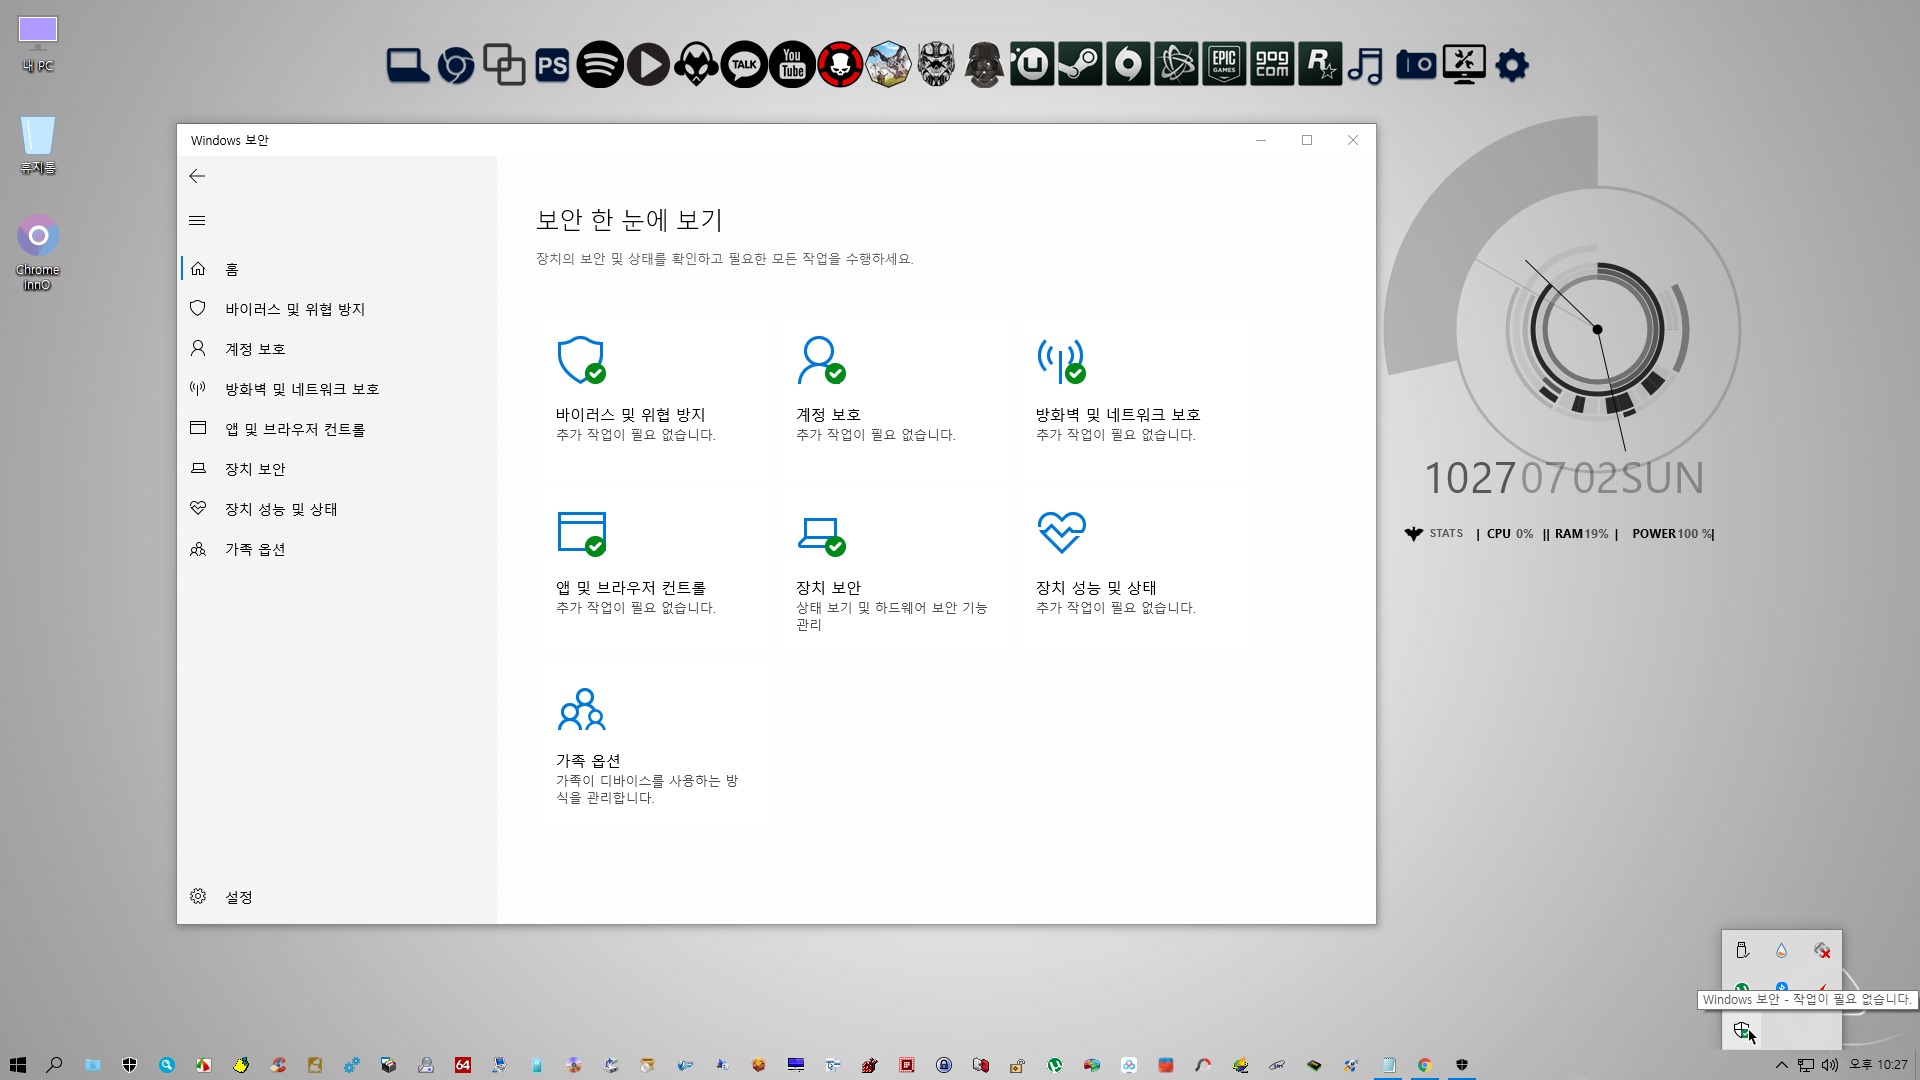
Task: Click the virus protection shield card icon
Action: coord(581,360)
